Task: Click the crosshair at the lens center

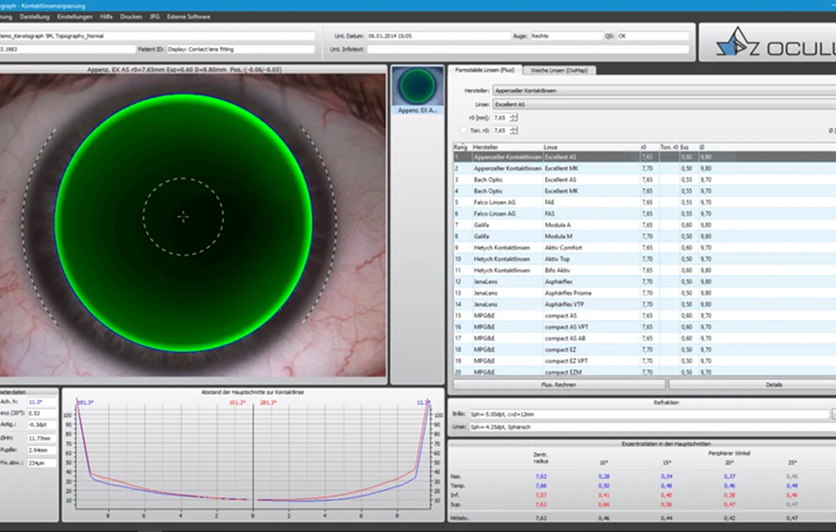Action: click(x=183, y=216)
